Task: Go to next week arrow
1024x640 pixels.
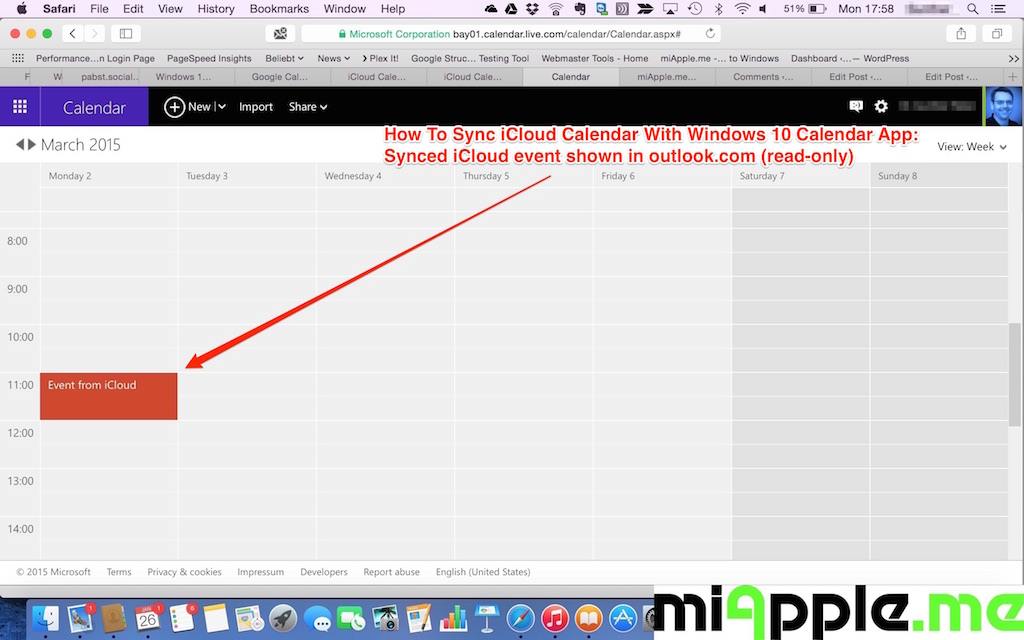Action: click(x=32, y=145)
